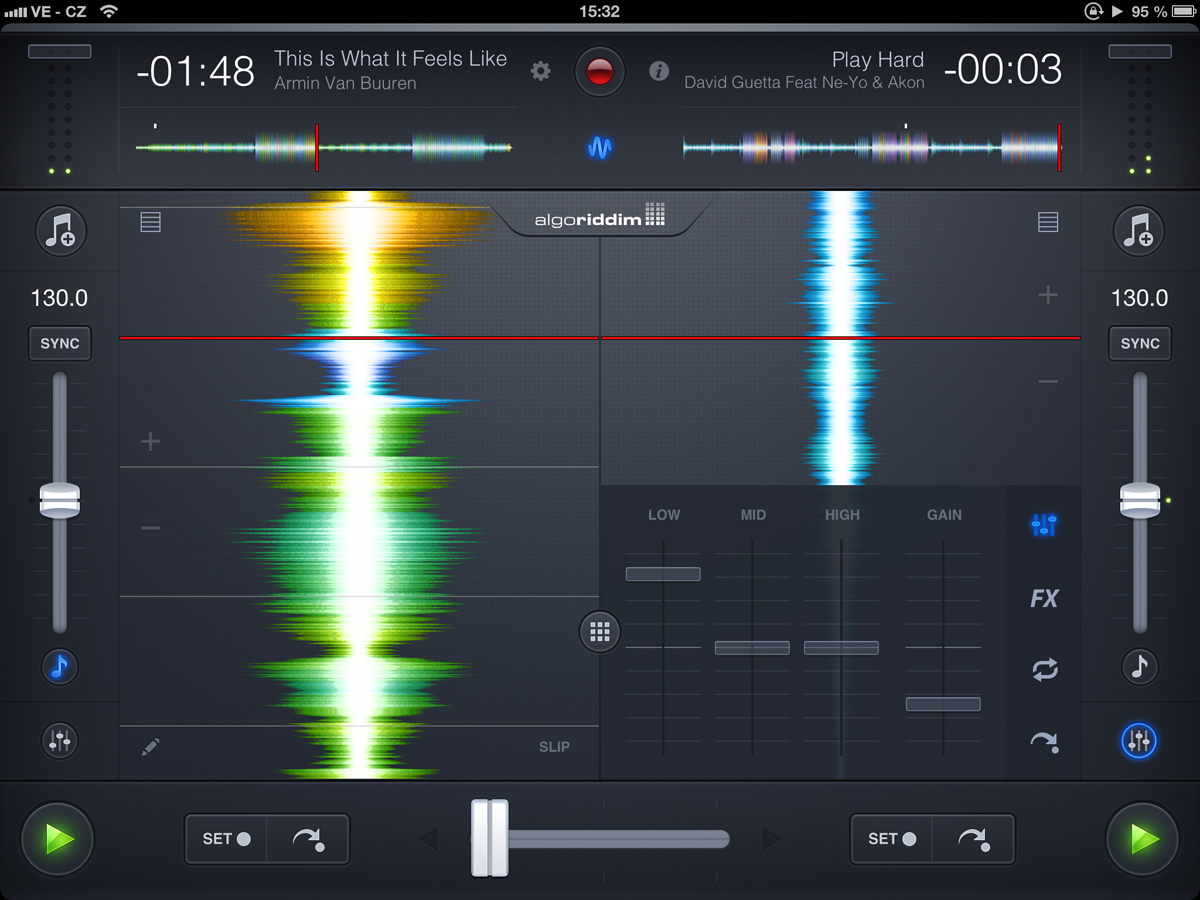Open settings with the gear icon
The image size is (1200, 900).
coord(541,71)
